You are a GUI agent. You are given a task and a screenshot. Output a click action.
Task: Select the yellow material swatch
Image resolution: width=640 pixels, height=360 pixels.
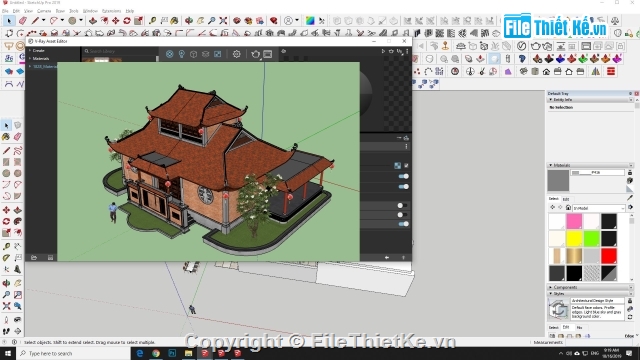(574, 238)
